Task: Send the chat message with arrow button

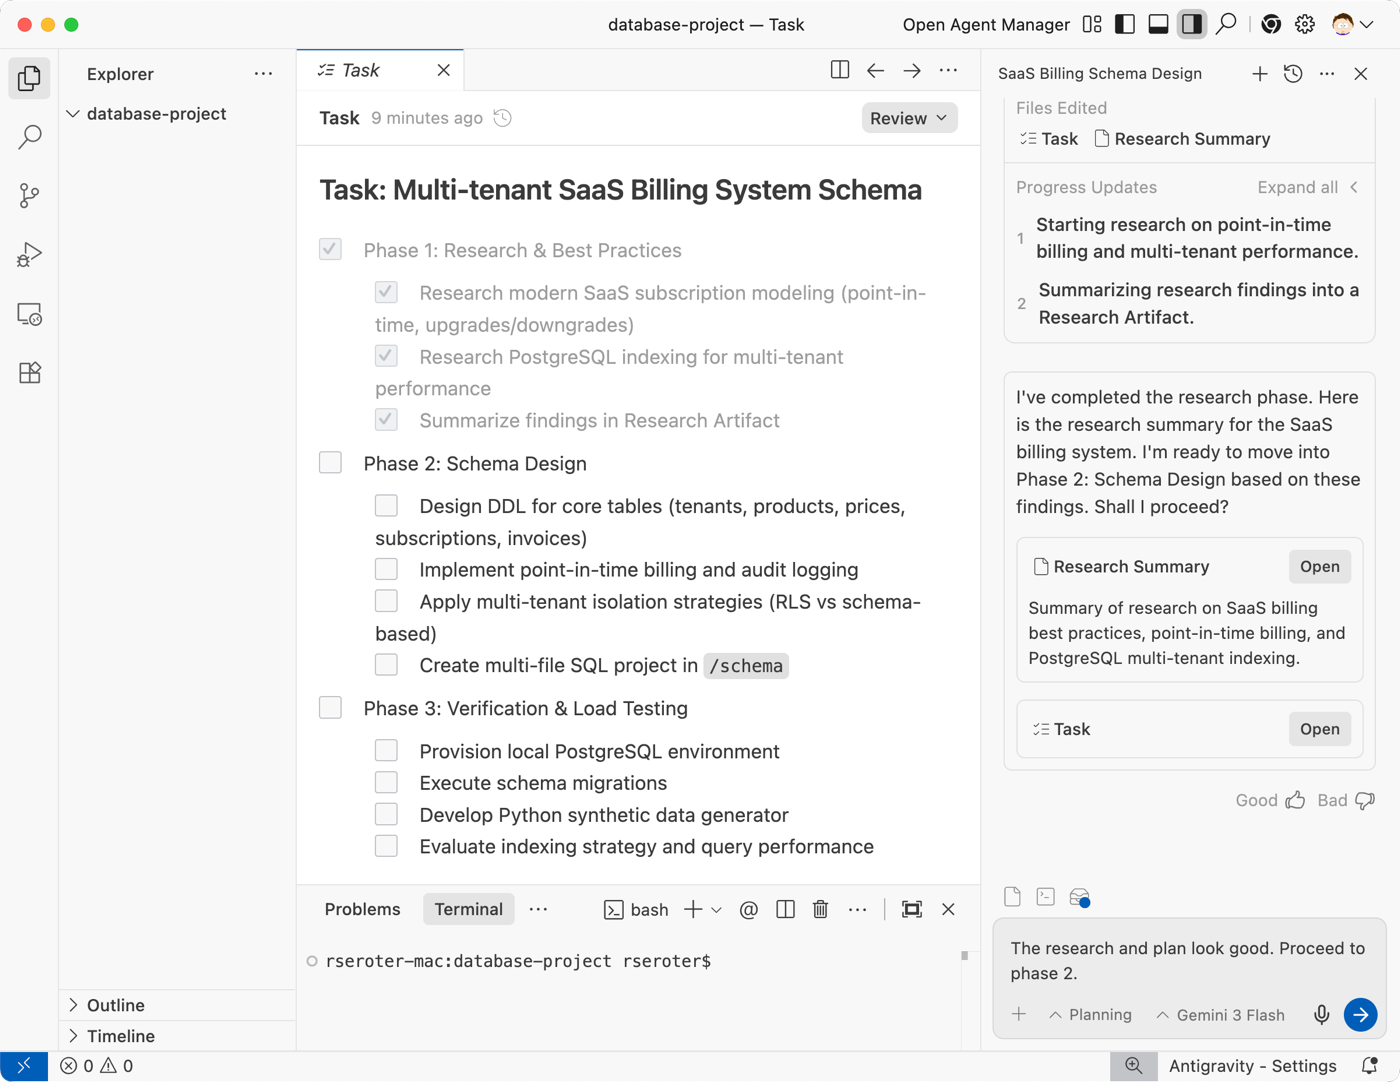Action: point(1360,1015)
